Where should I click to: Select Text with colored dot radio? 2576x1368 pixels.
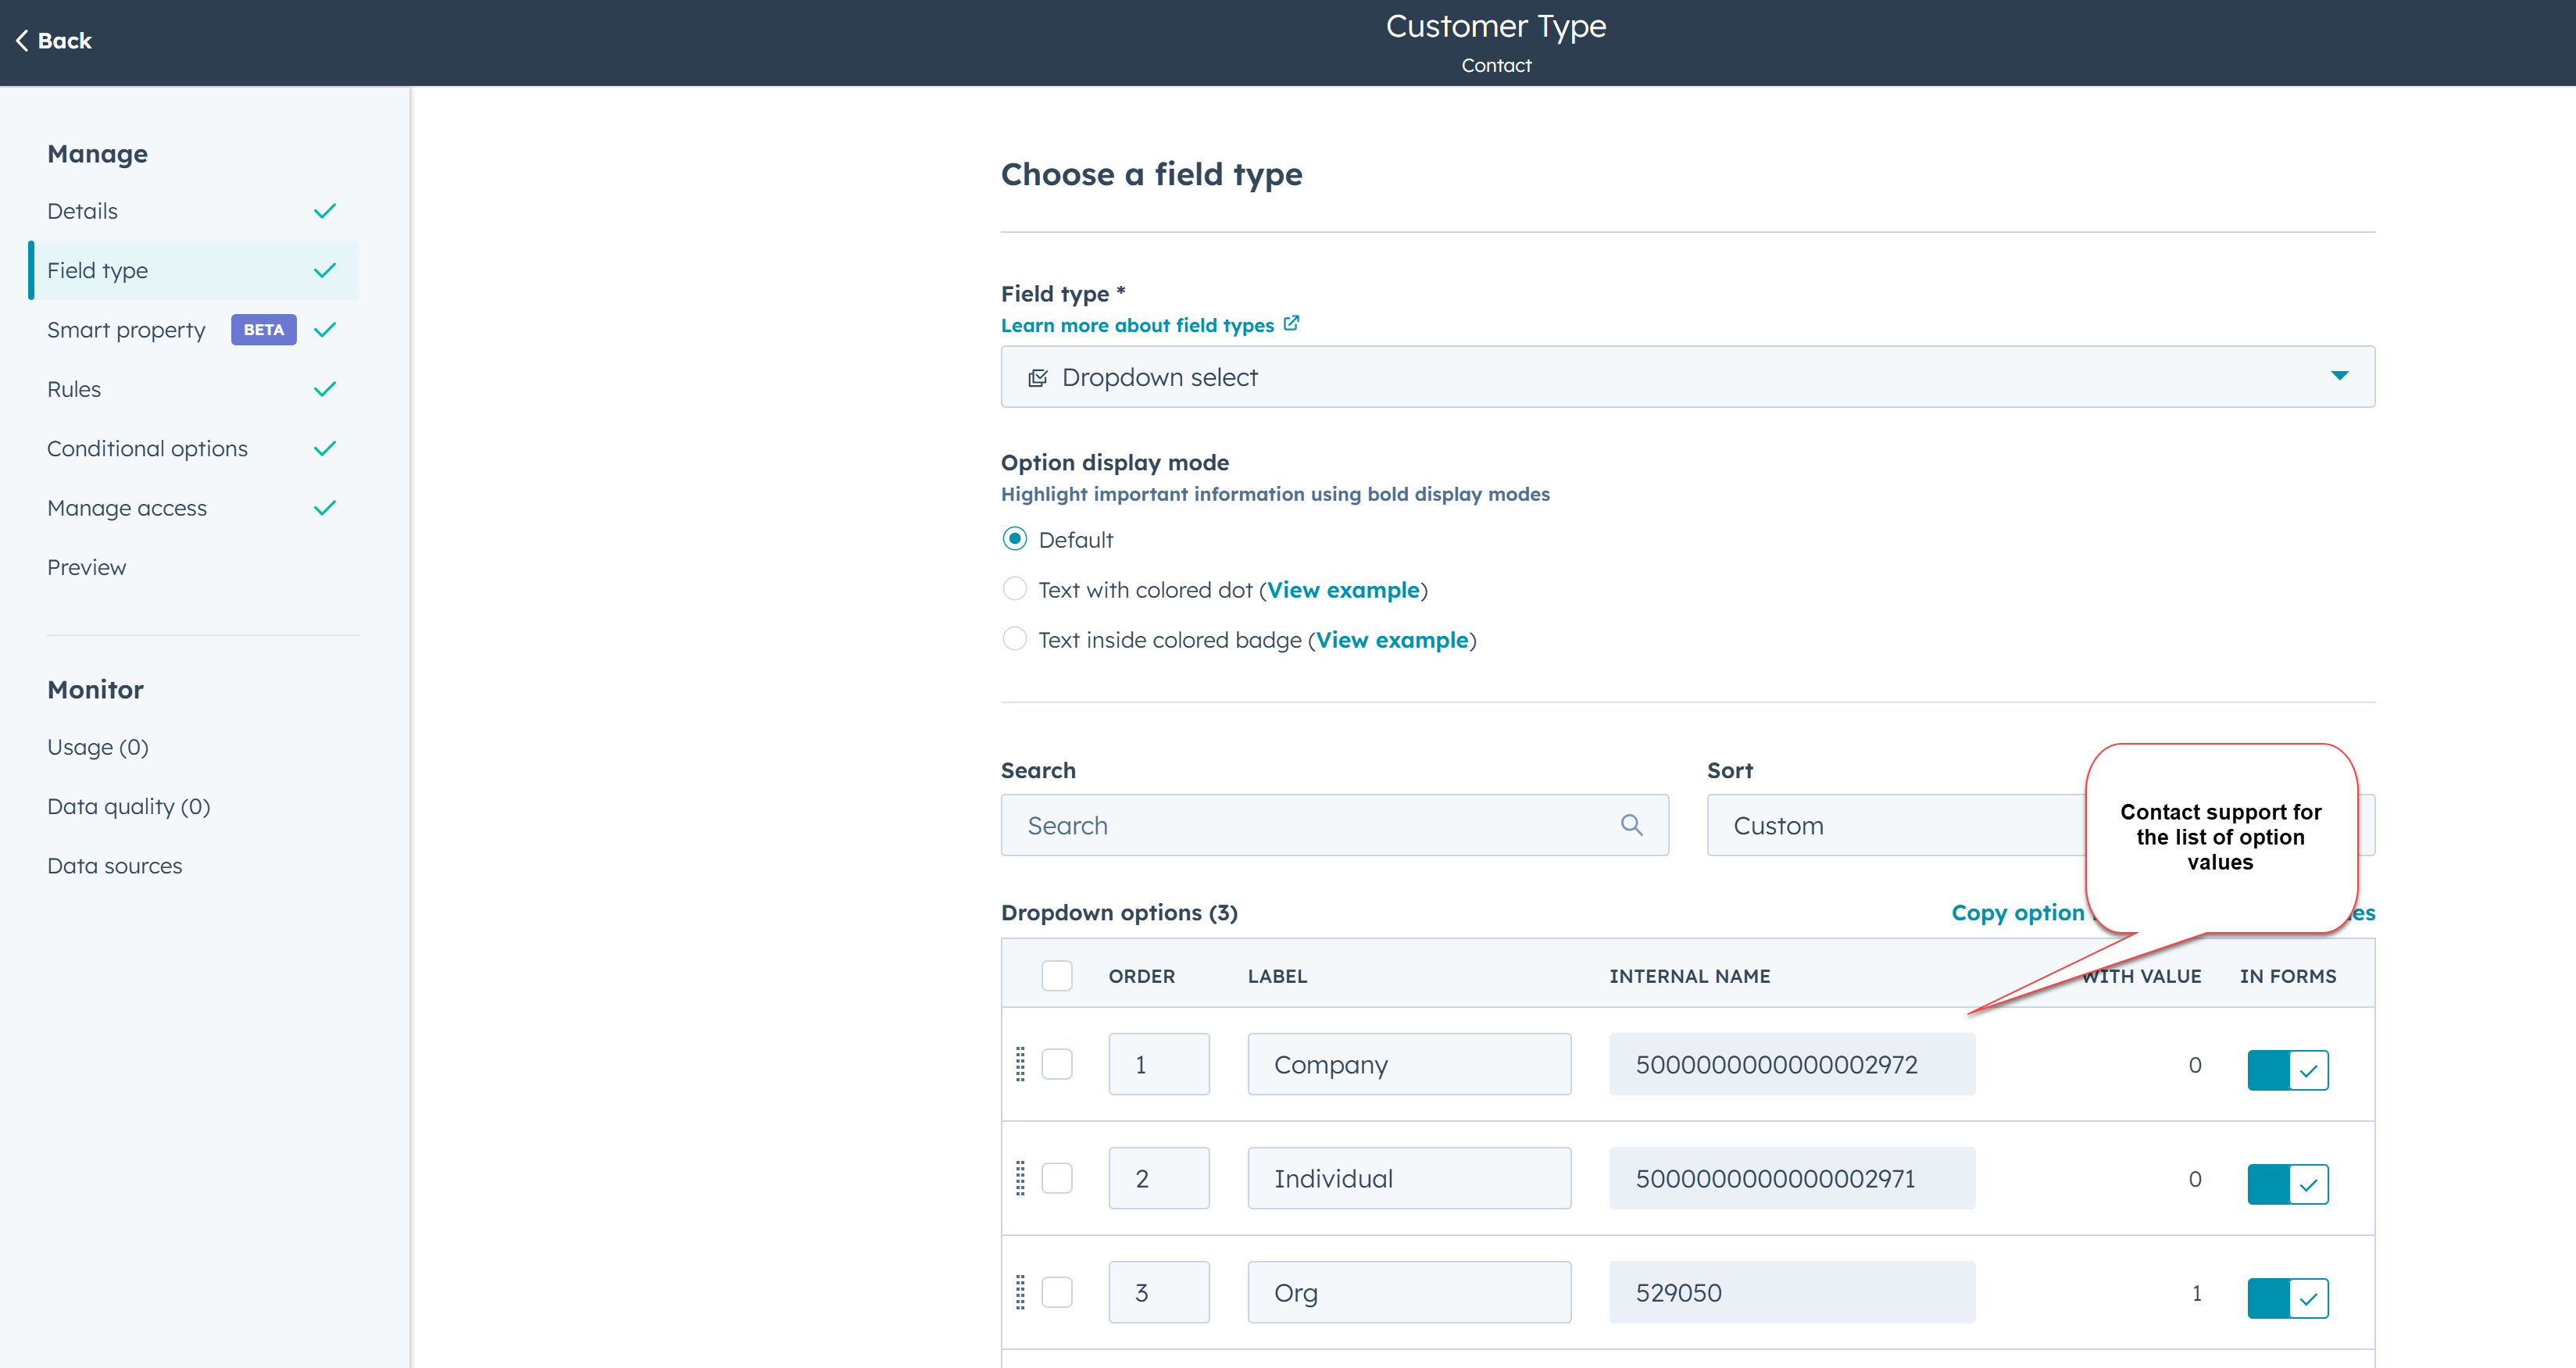[1014, 589]
